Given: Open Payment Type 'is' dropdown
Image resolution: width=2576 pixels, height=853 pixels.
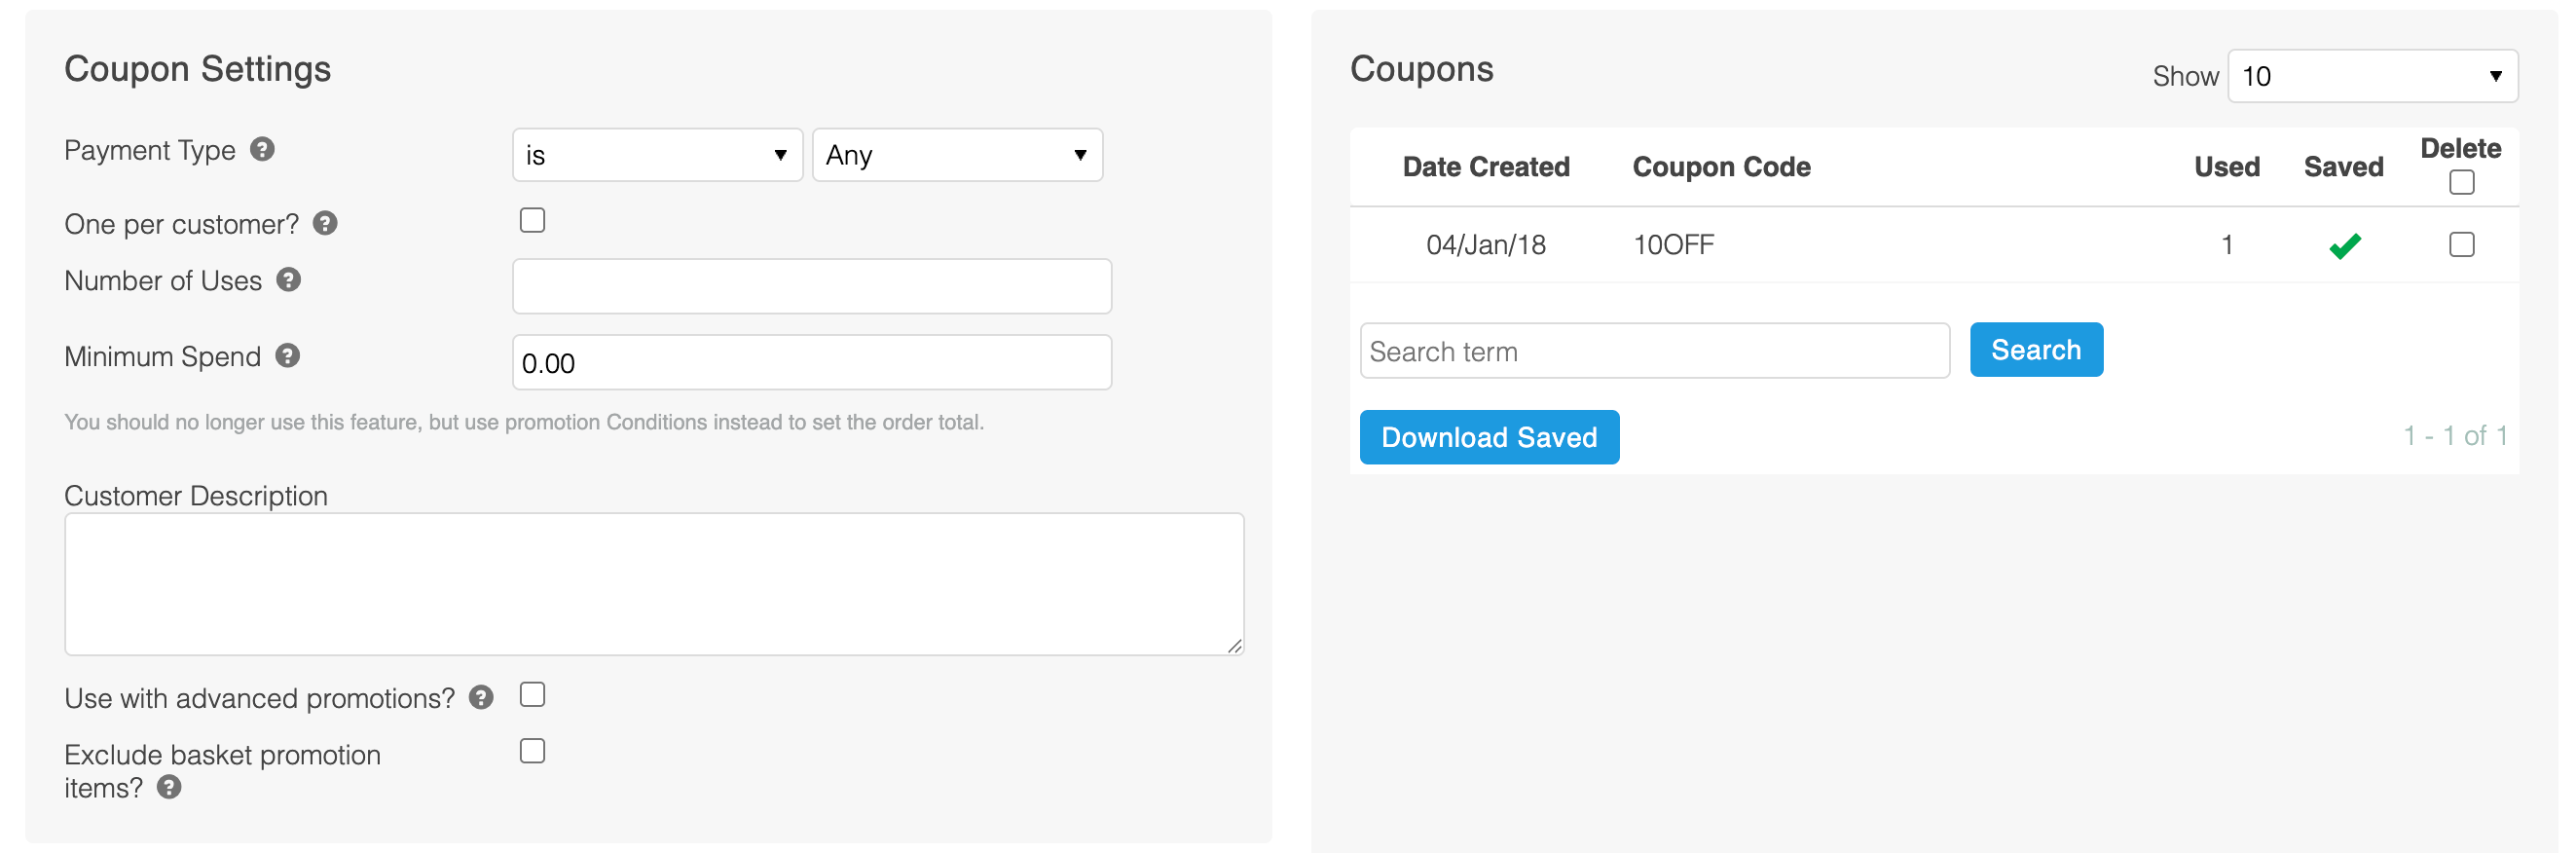Looking at the screenshot, I should (x=657, y=155).
